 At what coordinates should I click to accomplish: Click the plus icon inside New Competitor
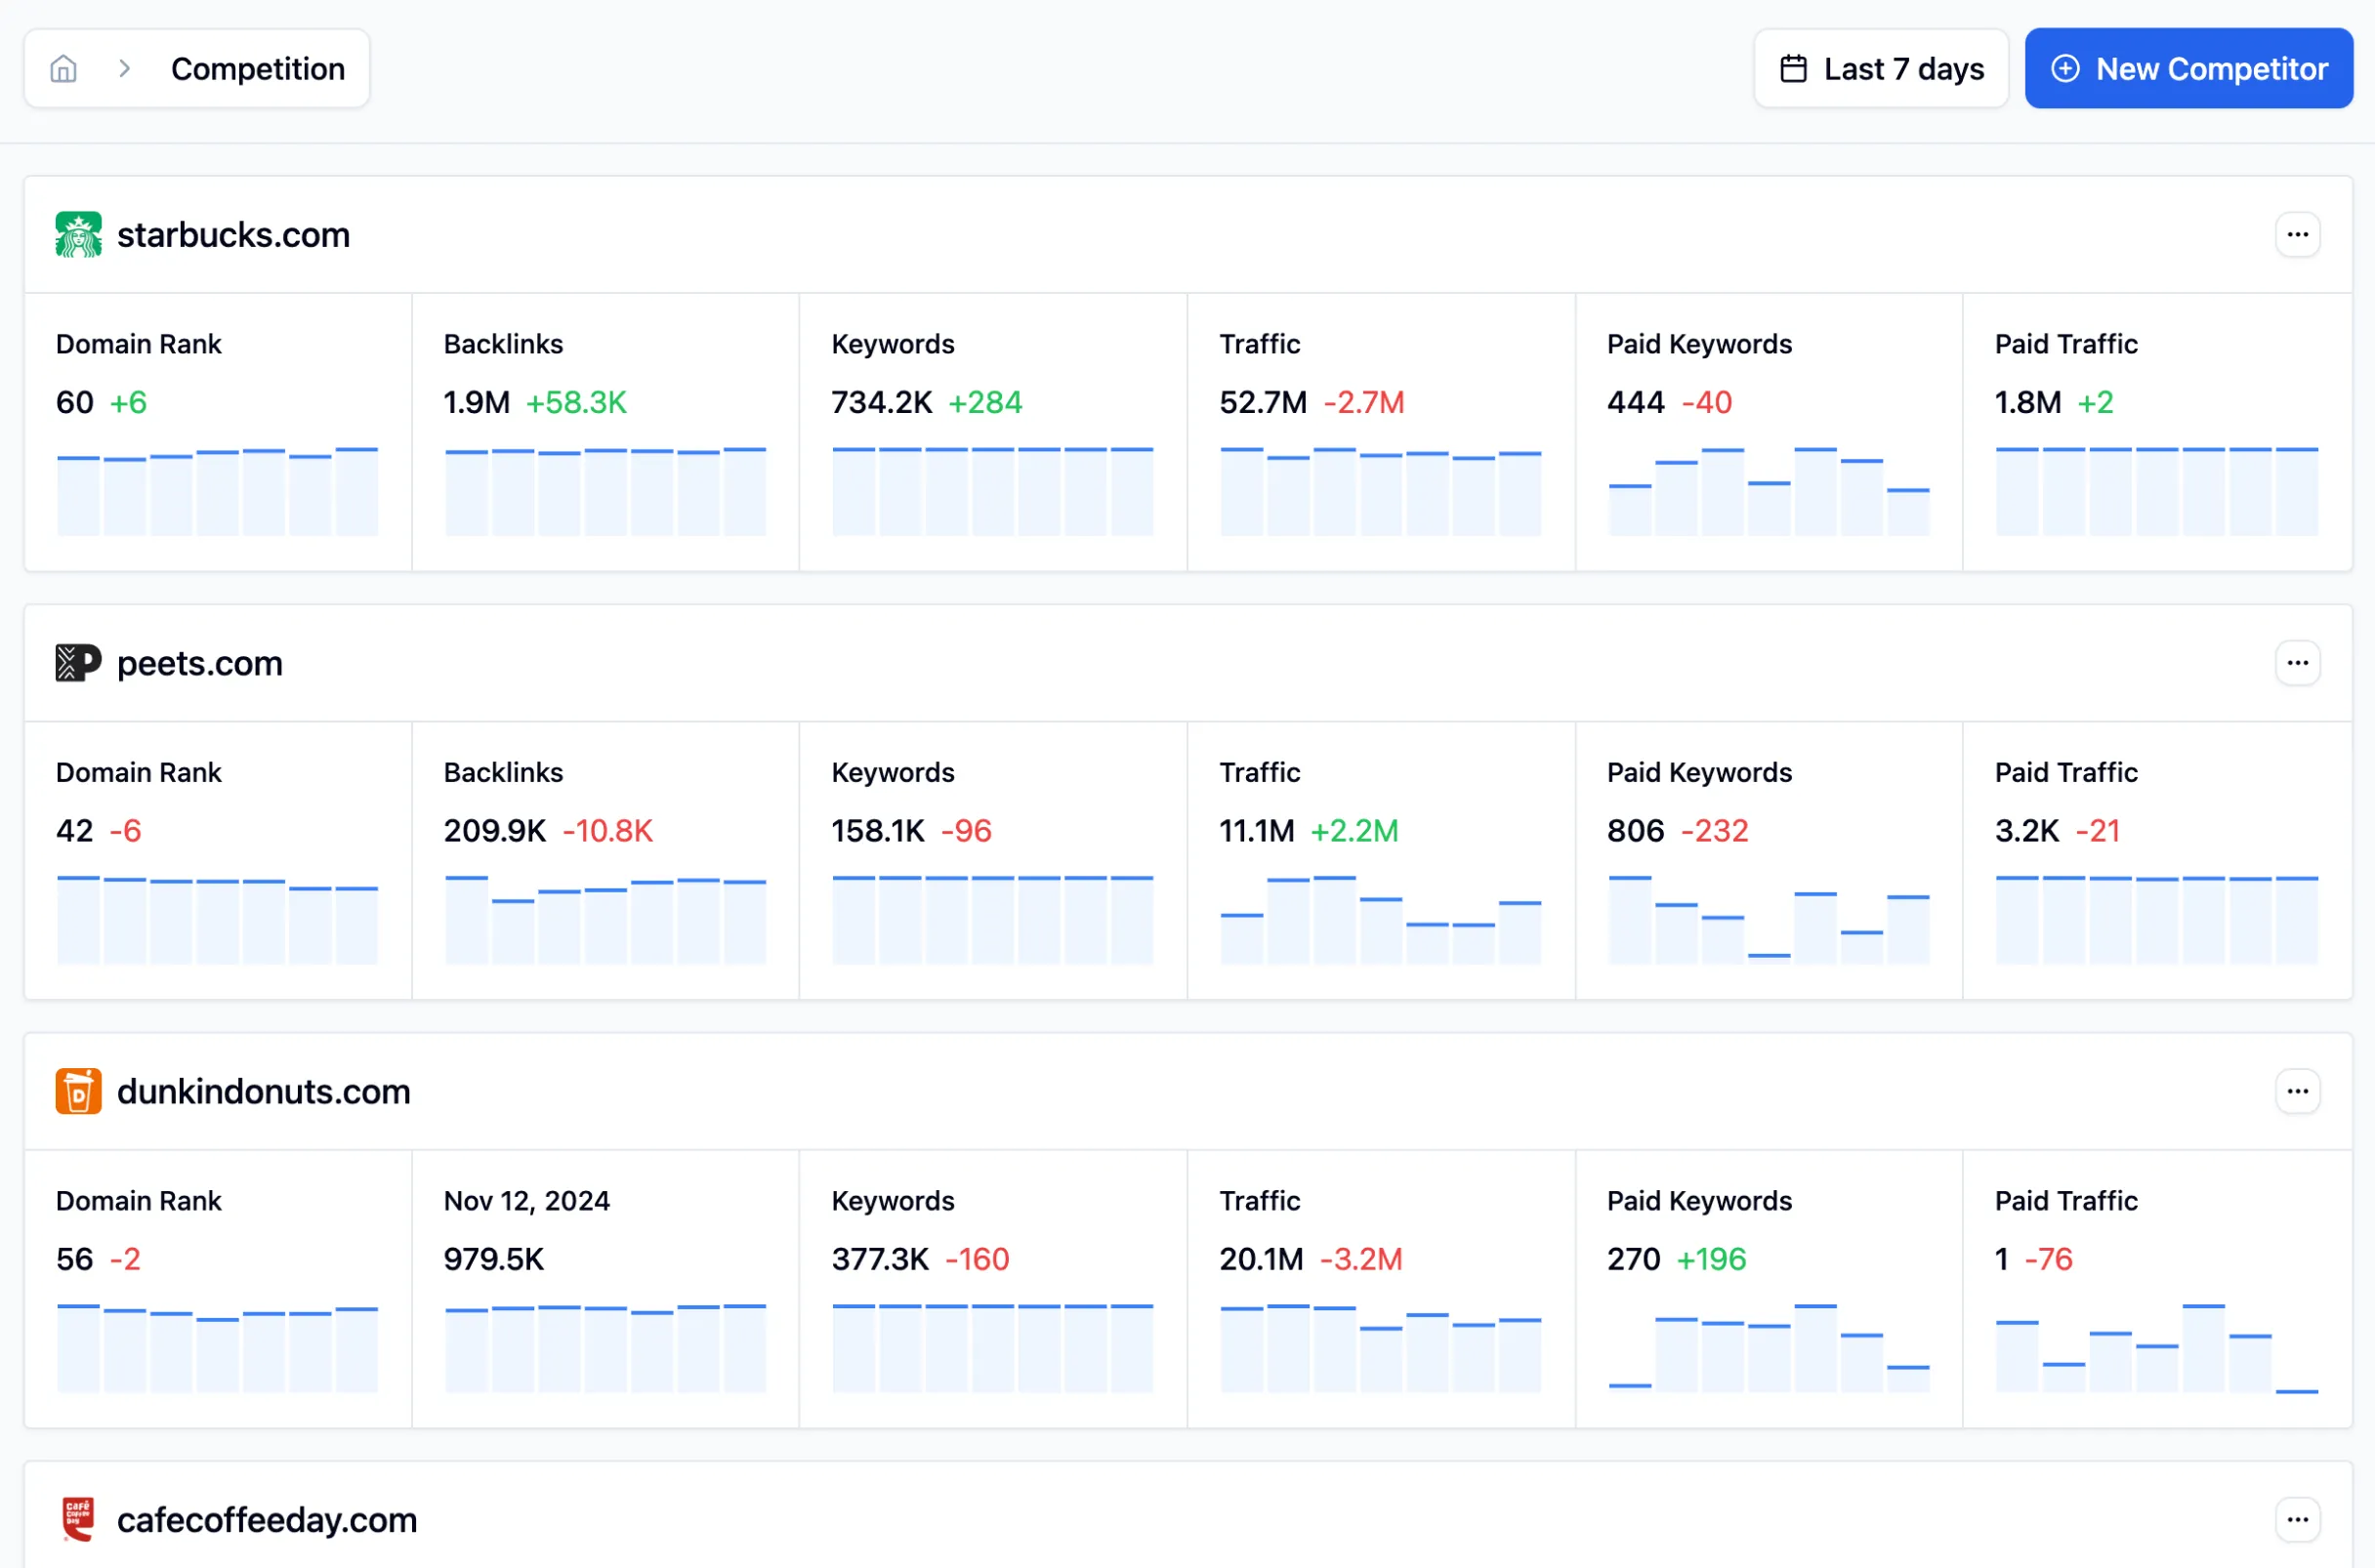[2067, 68]
